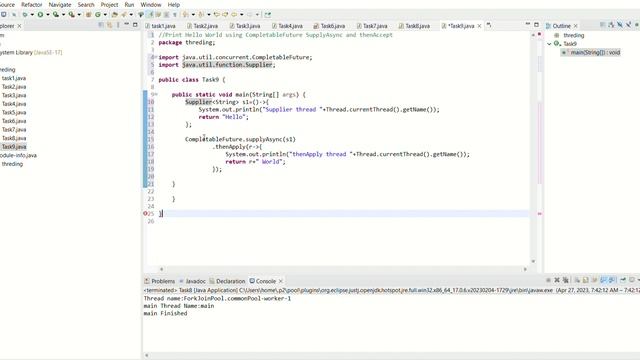Click Remove All Terminated Launches icon
Viewport: 640px width, 360px height.
coord(566,280)
